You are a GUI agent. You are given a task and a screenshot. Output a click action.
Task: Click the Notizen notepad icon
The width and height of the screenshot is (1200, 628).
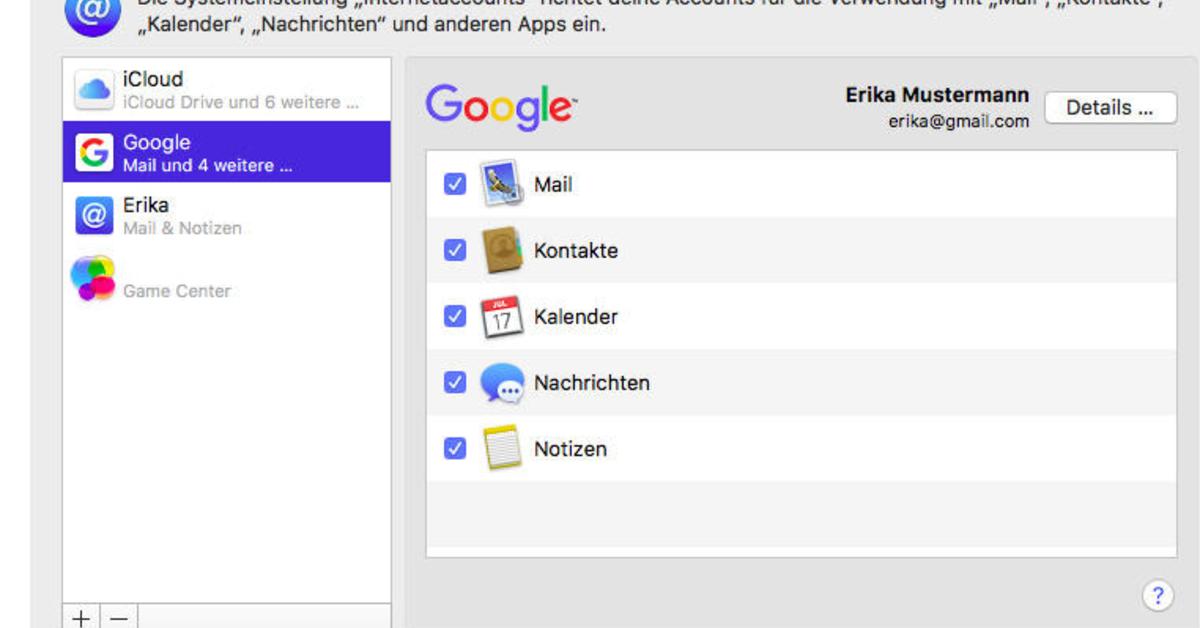click(x=501, y=448)
